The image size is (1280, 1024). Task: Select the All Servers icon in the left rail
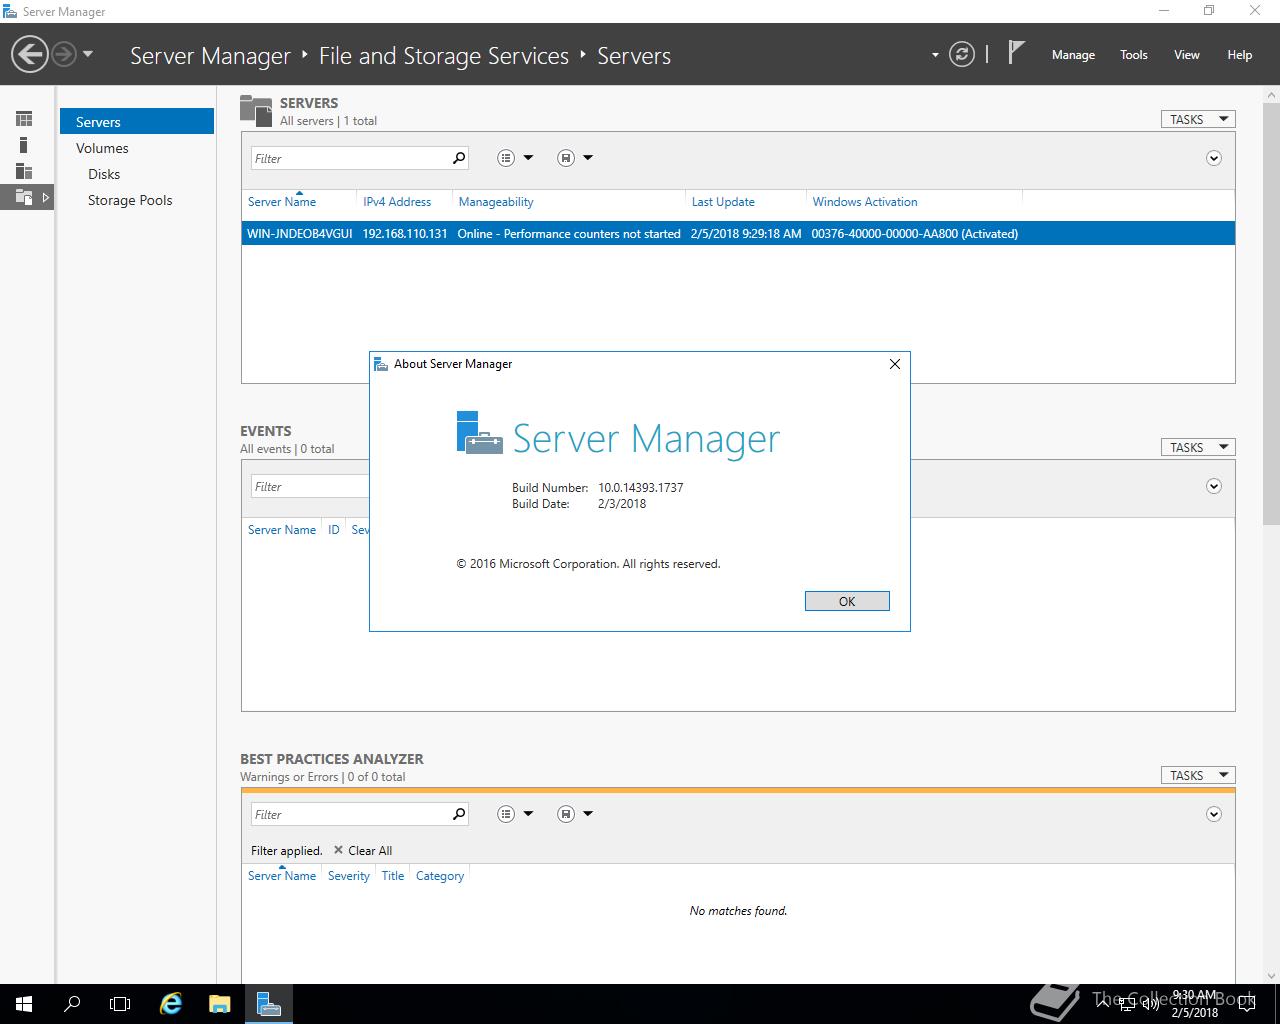[x=24, y=171]
